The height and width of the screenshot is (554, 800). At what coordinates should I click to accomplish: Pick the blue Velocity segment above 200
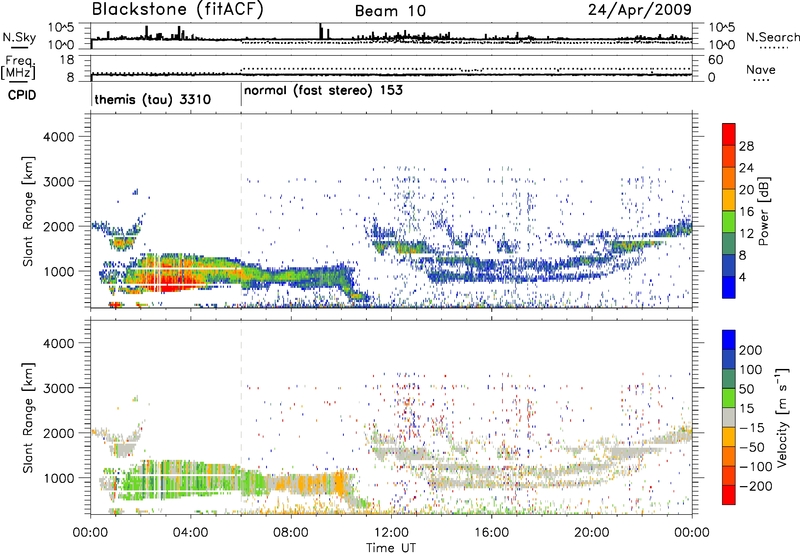(729, 340)
